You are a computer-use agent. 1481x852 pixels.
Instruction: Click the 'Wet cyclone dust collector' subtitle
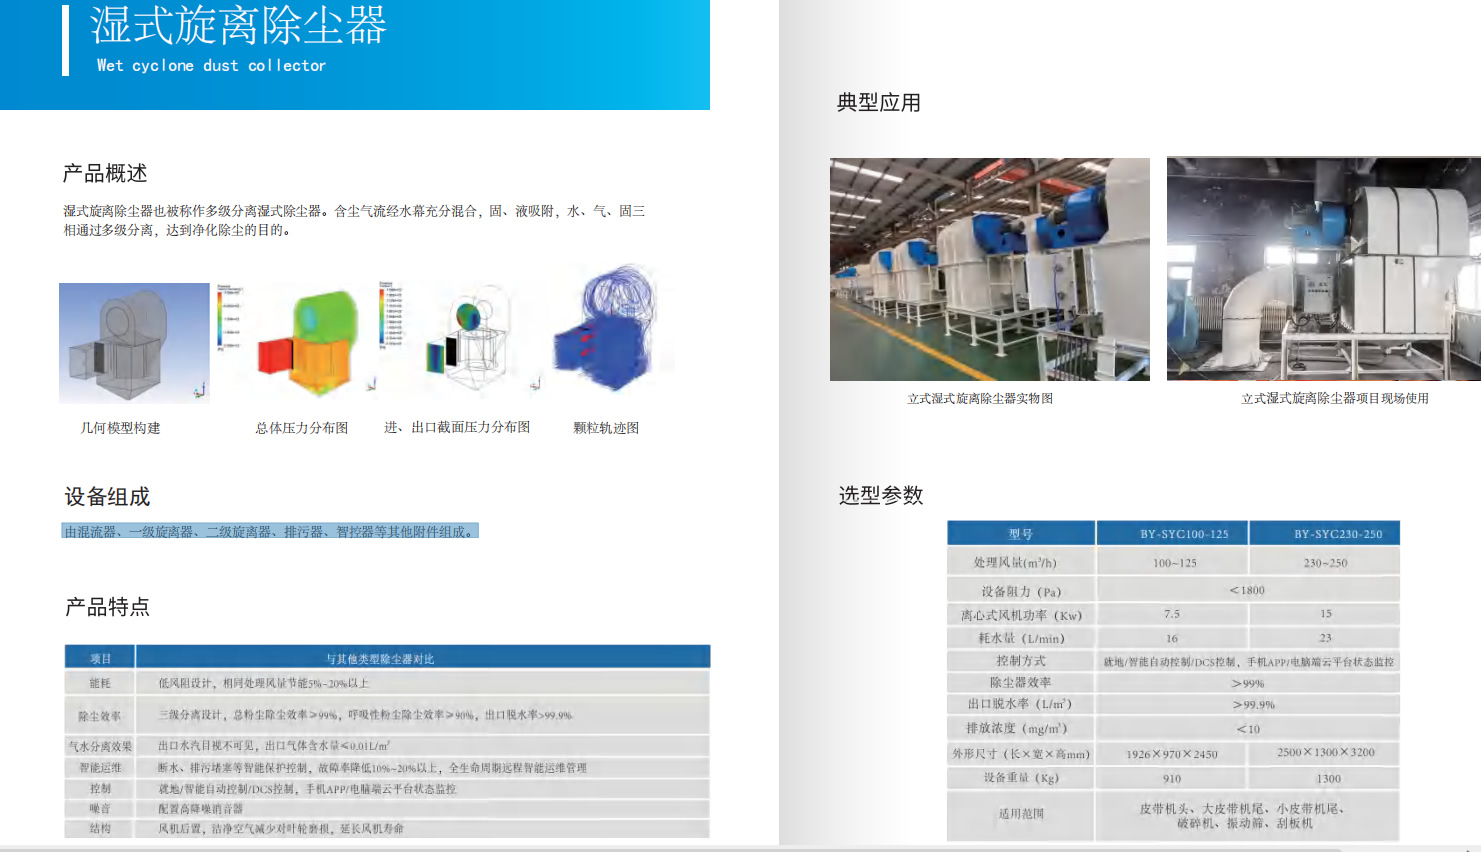[211, 66]
